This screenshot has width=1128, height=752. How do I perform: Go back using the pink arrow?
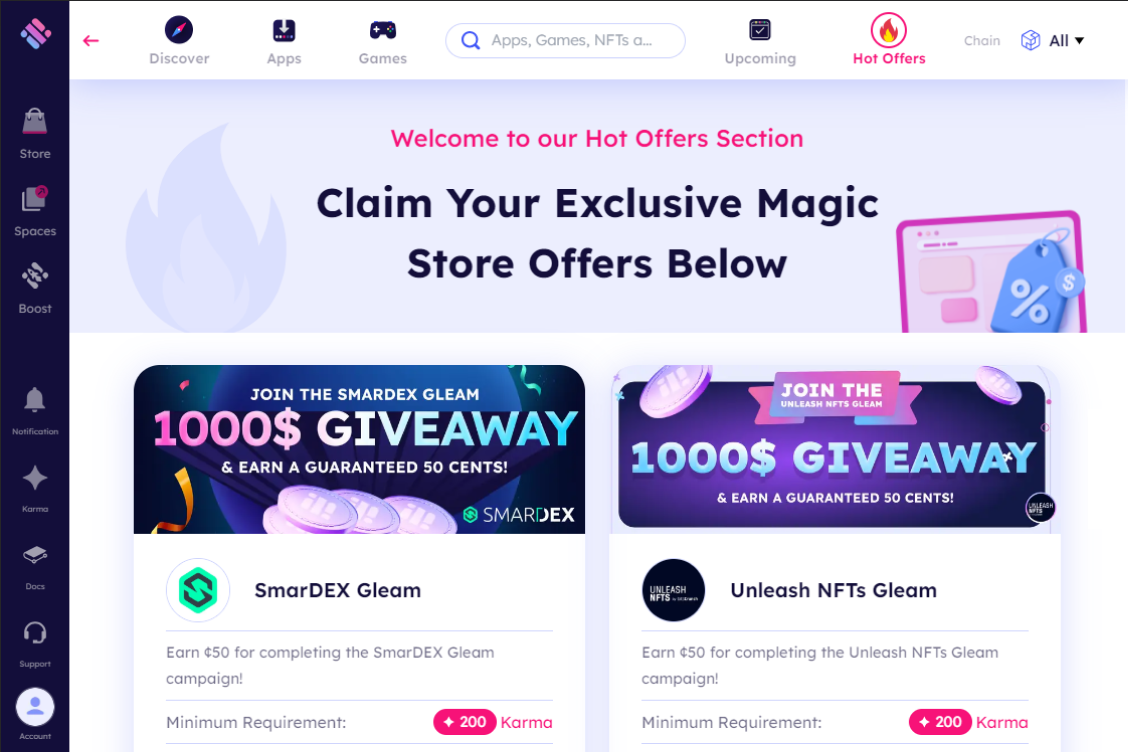pyautogui.click(x=91, y=41)
